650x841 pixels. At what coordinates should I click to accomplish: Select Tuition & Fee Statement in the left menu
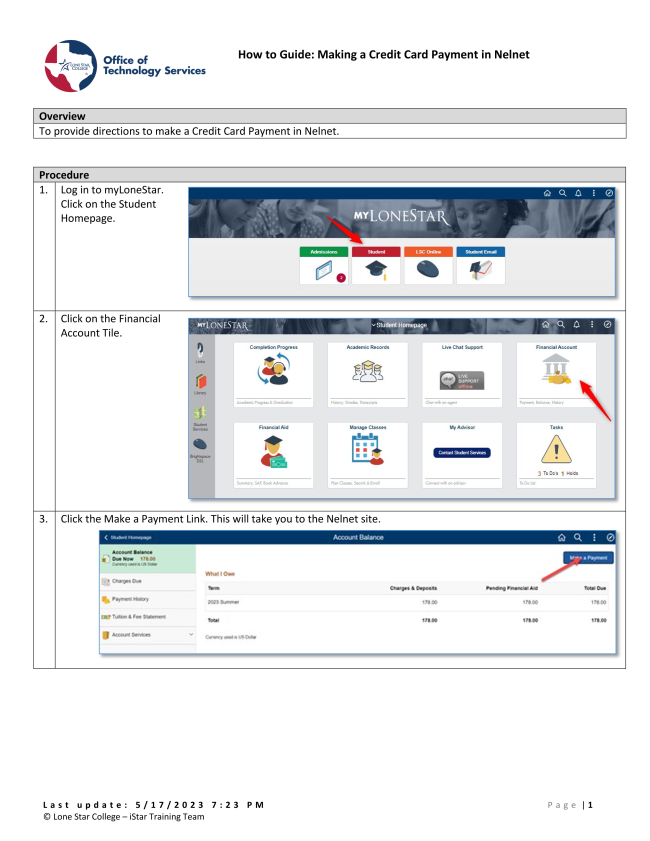[x=147, y=617]
